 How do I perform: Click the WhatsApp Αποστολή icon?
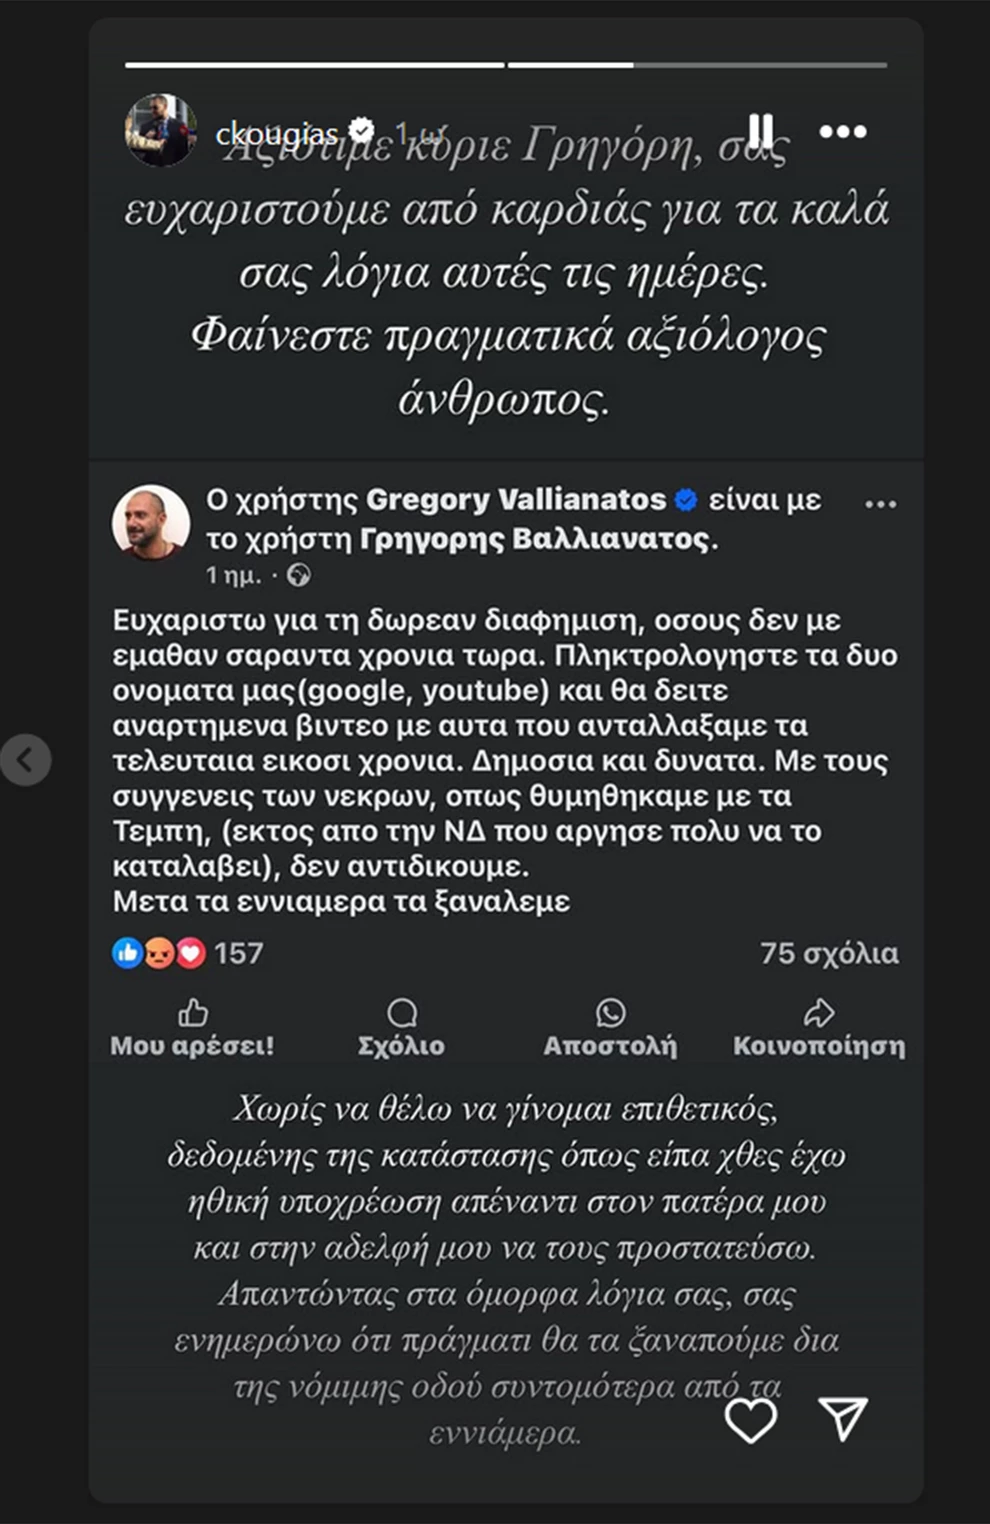[610, 1013]
